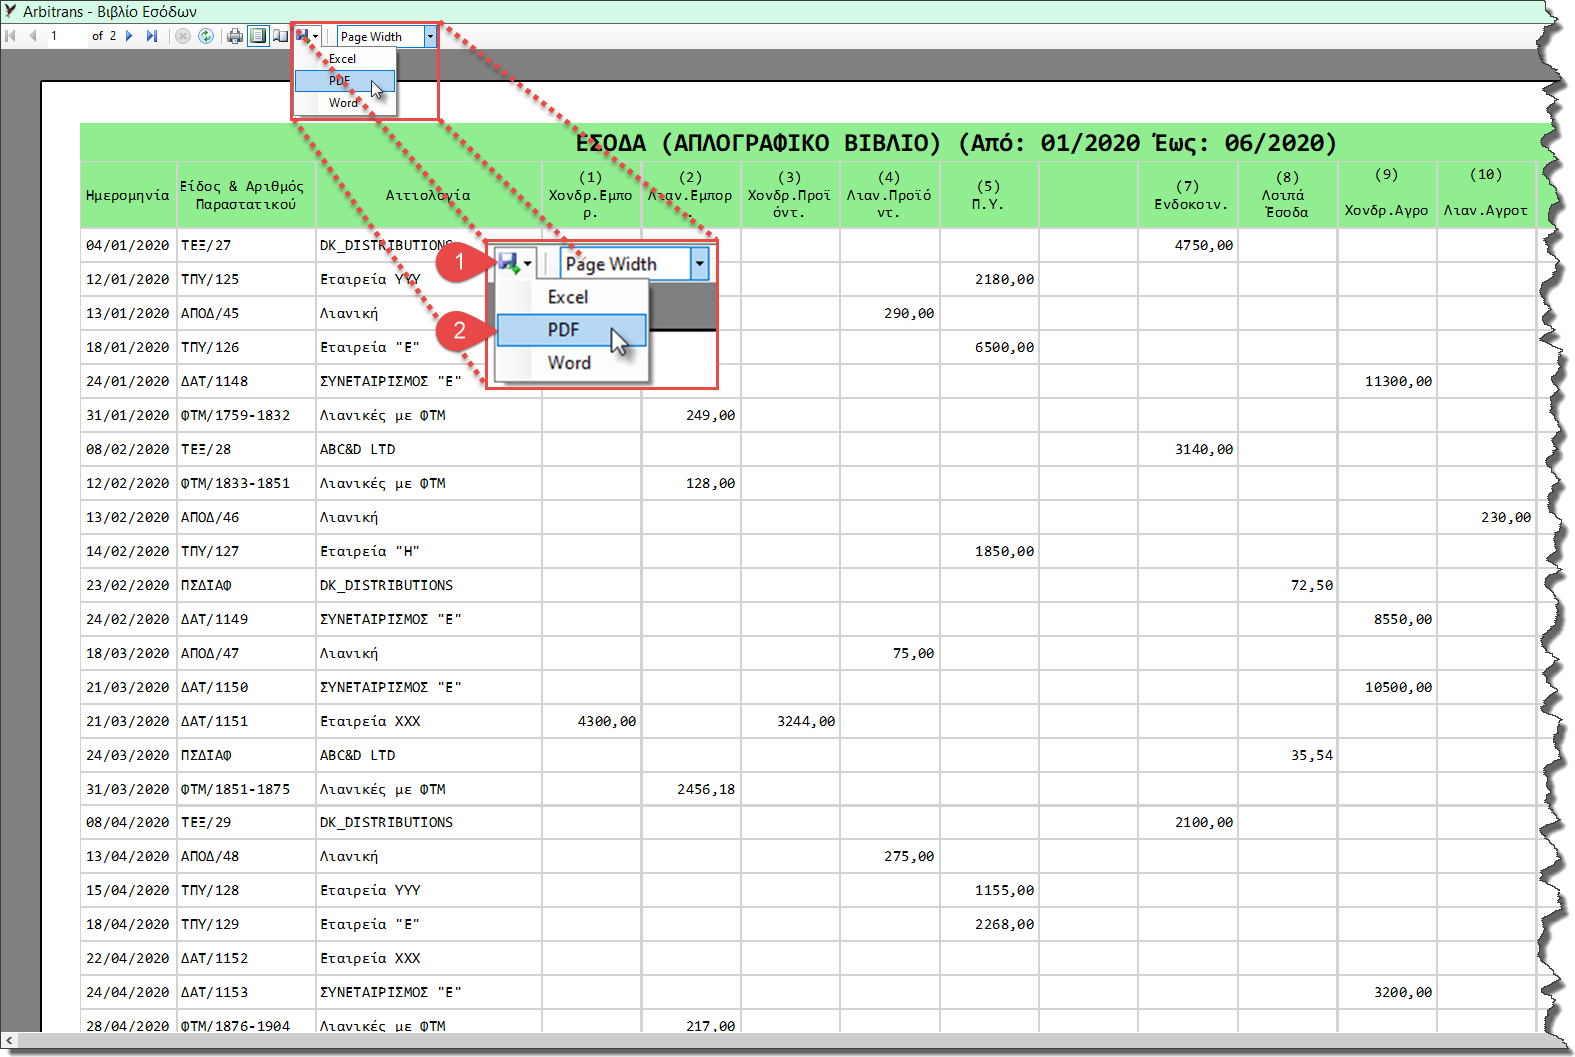Open page setup via open-book icon
1575x1057 pixels.
pos(281,36)
